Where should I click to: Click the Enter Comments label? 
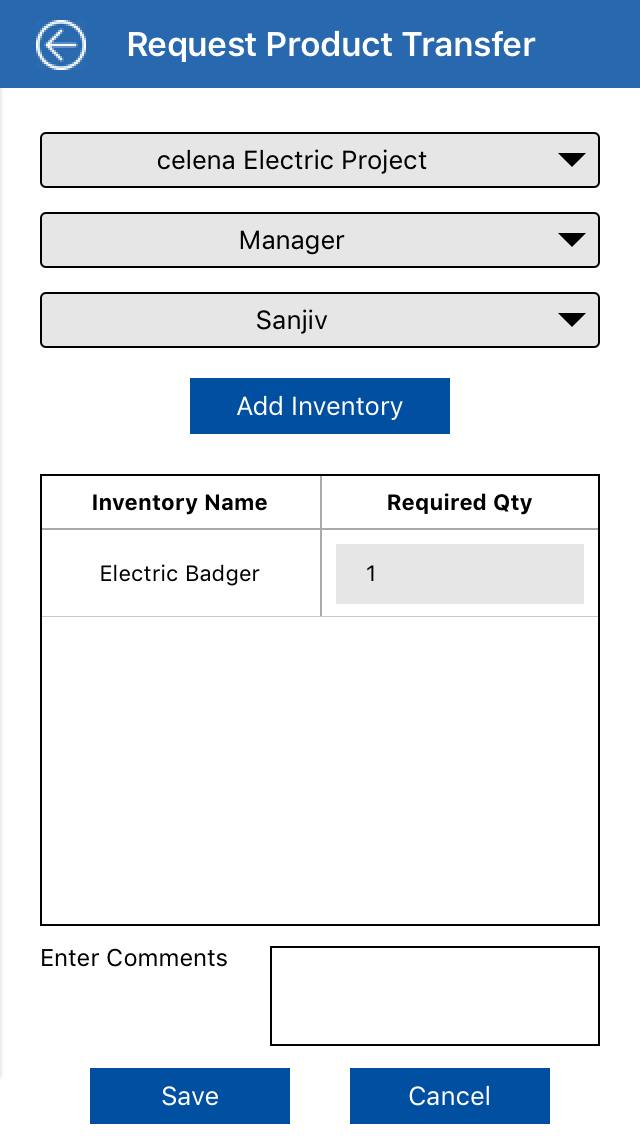pos(134,958)
